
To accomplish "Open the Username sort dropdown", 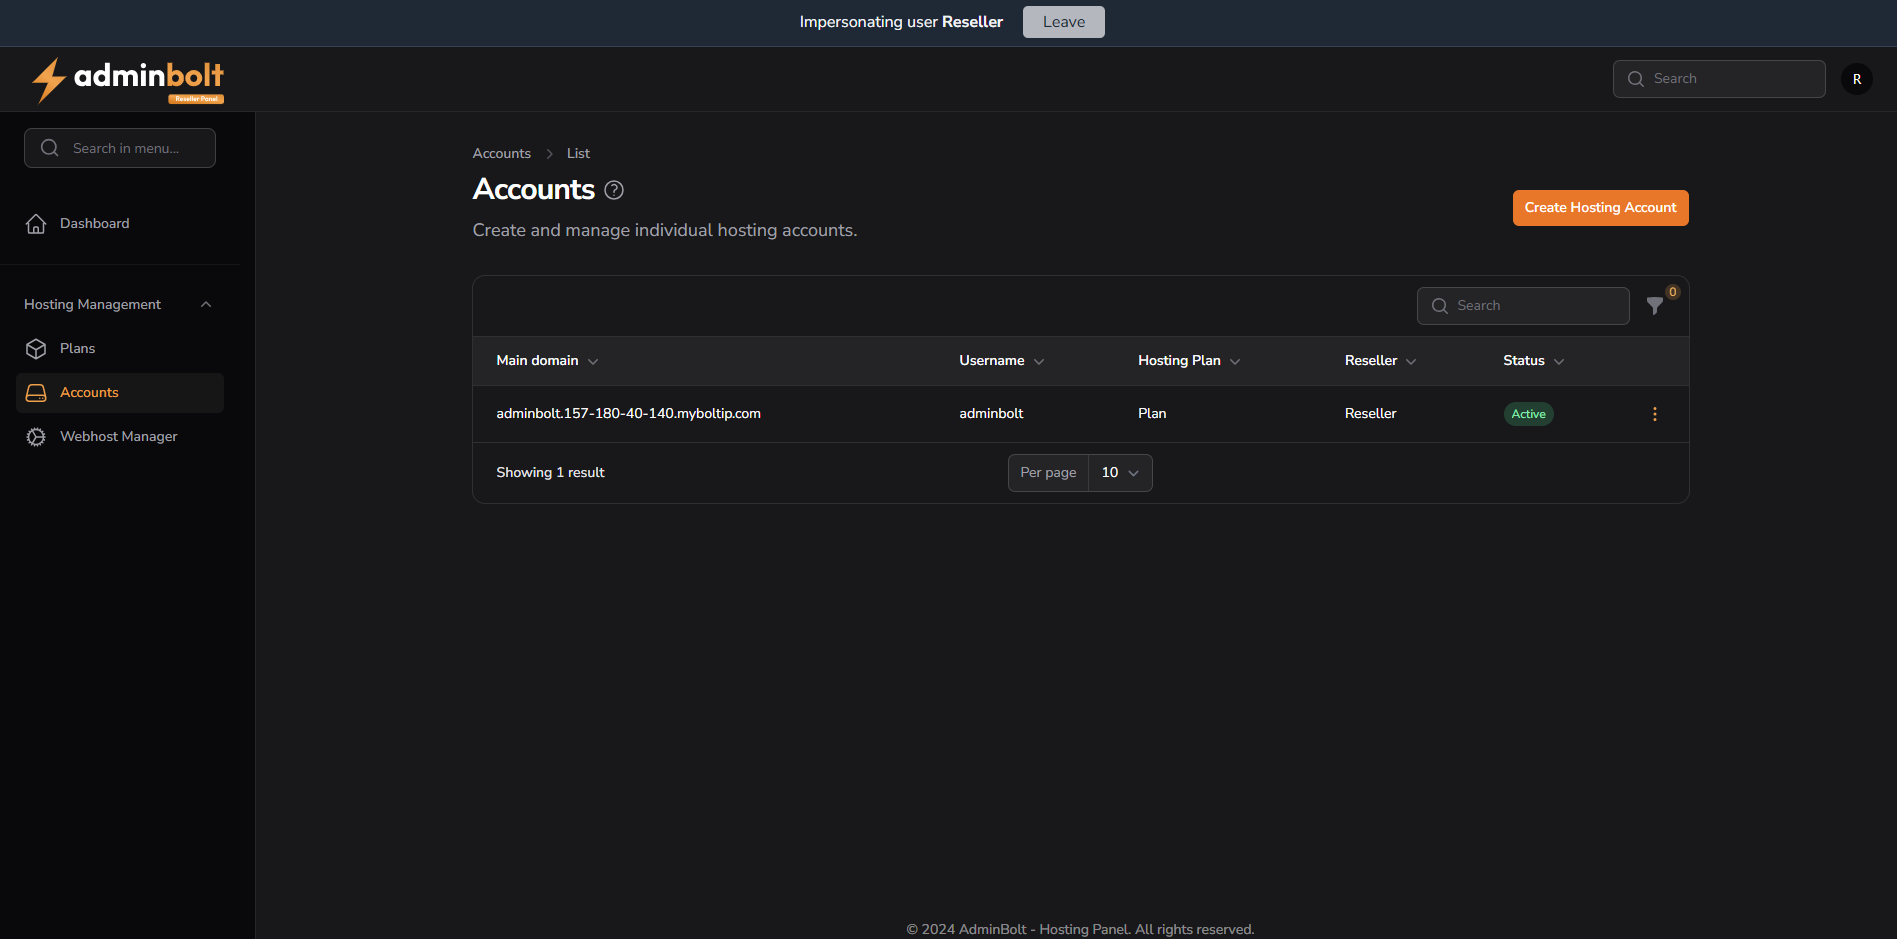I will 1040,361.
